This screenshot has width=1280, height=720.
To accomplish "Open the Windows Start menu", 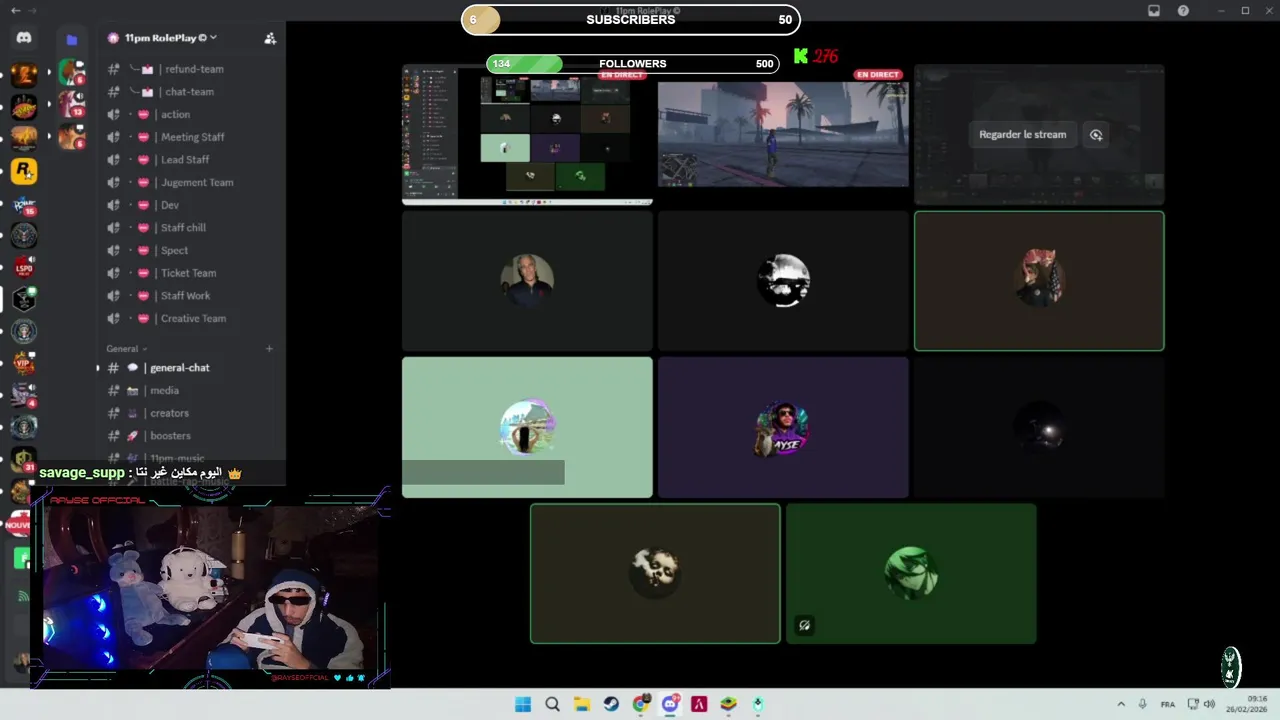I will click(x=522, y=704).
